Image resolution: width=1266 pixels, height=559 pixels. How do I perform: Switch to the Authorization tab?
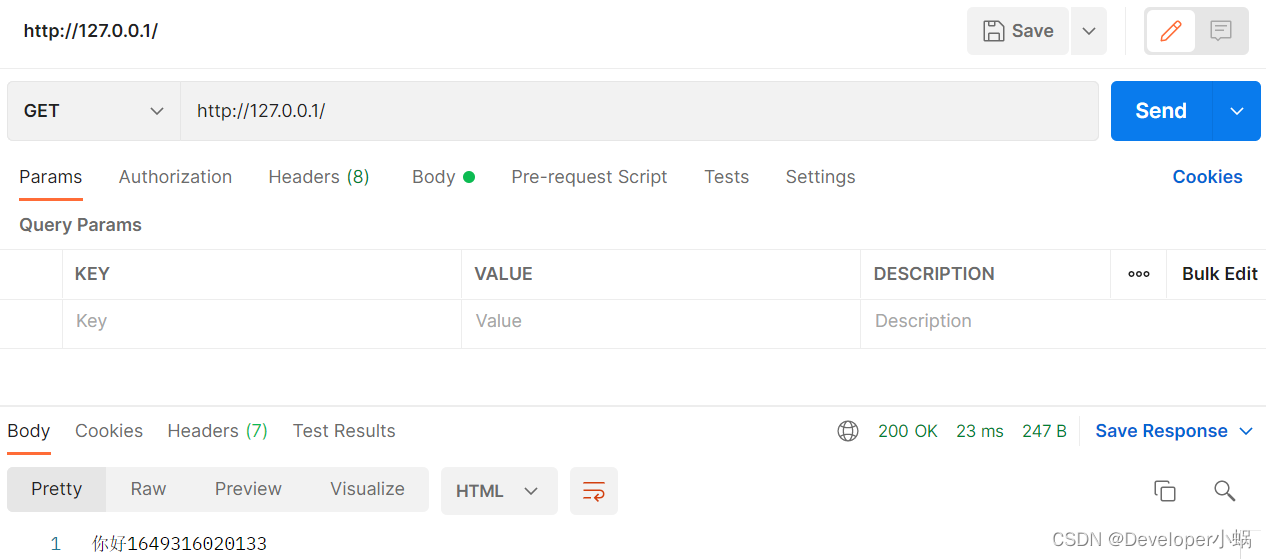pyautogui.click(x=175, y=177)
